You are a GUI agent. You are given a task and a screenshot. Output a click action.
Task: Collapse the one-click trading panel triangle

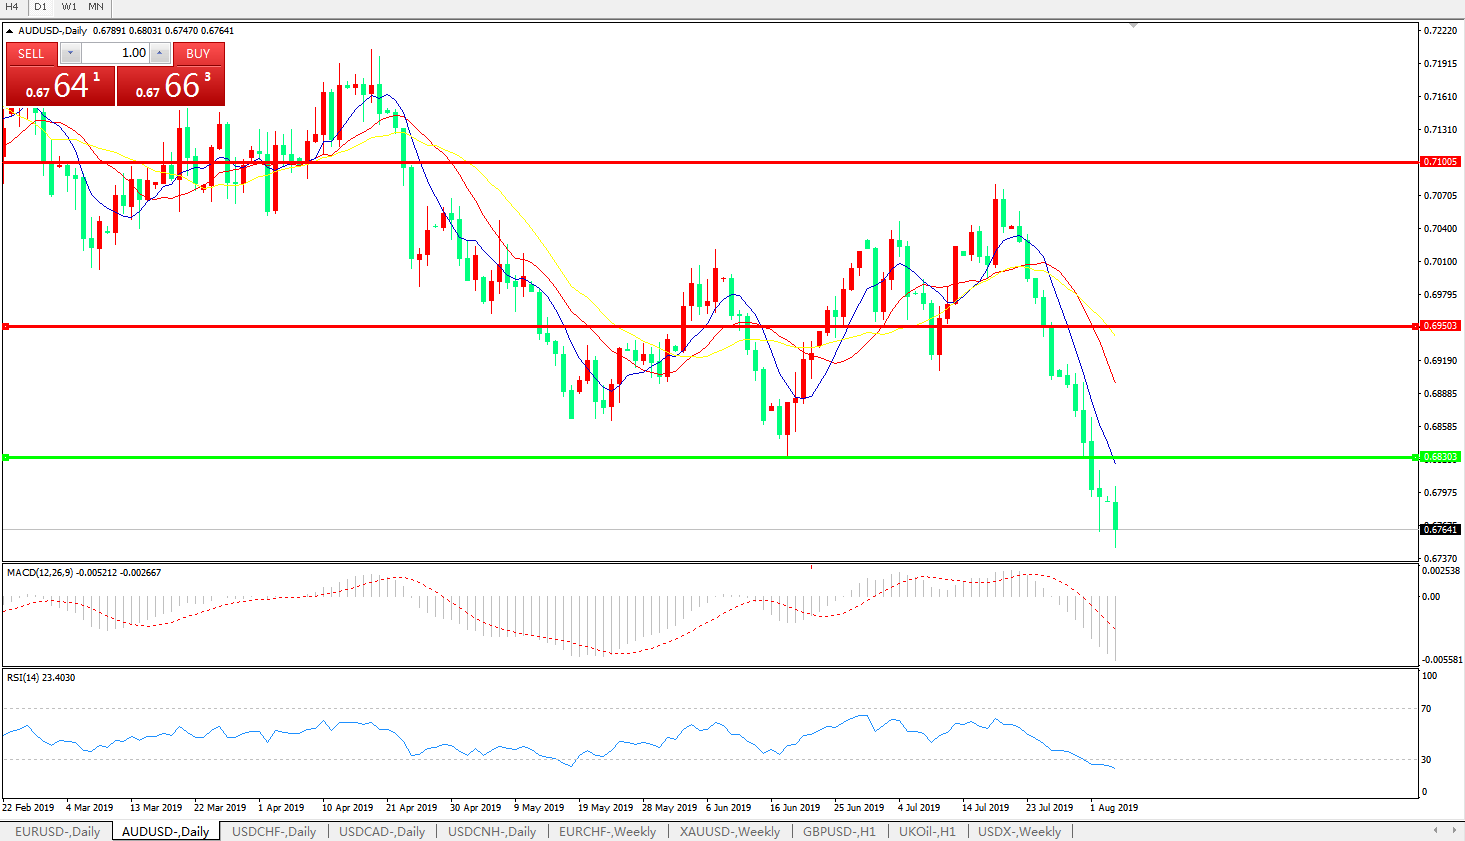pyautogui.click(x=10, y=31)
